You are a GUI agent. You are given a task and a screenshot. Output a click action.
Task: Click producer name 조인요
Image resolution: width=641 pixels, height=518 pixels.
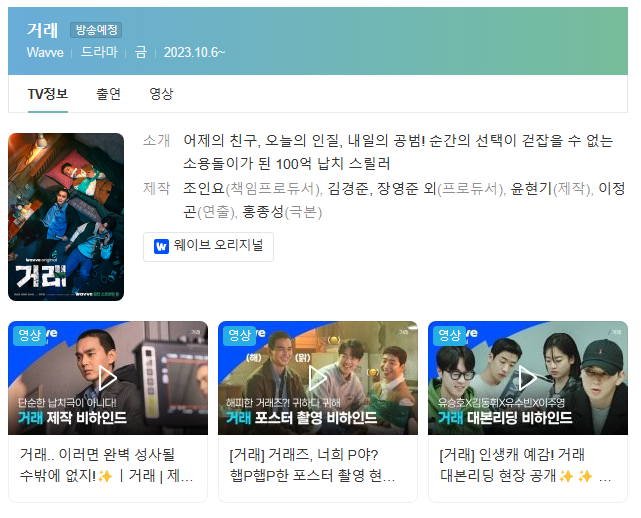[204, 188]
